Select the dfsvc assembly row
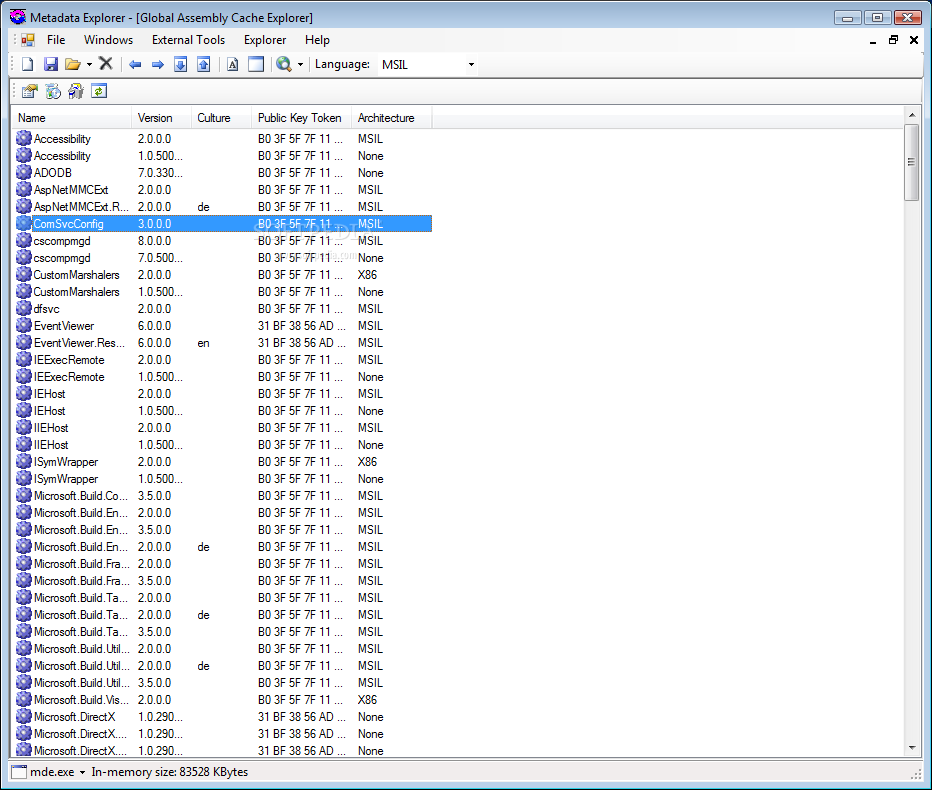 tap(222, 309)
